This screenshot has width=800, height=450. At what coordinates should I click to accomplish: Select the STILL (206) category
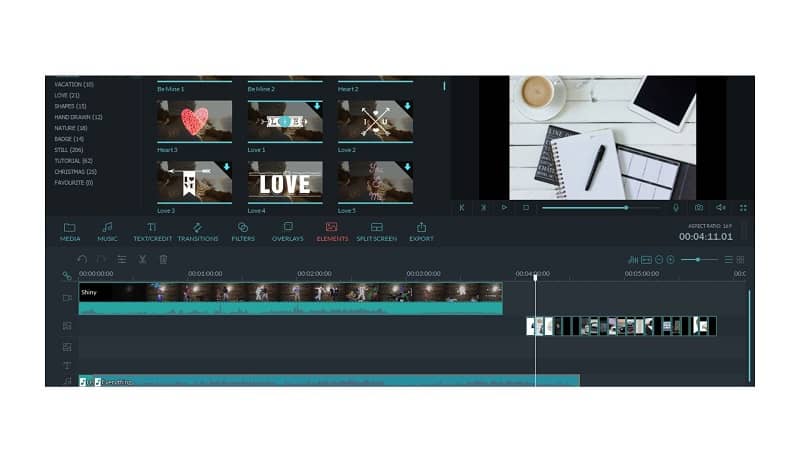(68, 150)
